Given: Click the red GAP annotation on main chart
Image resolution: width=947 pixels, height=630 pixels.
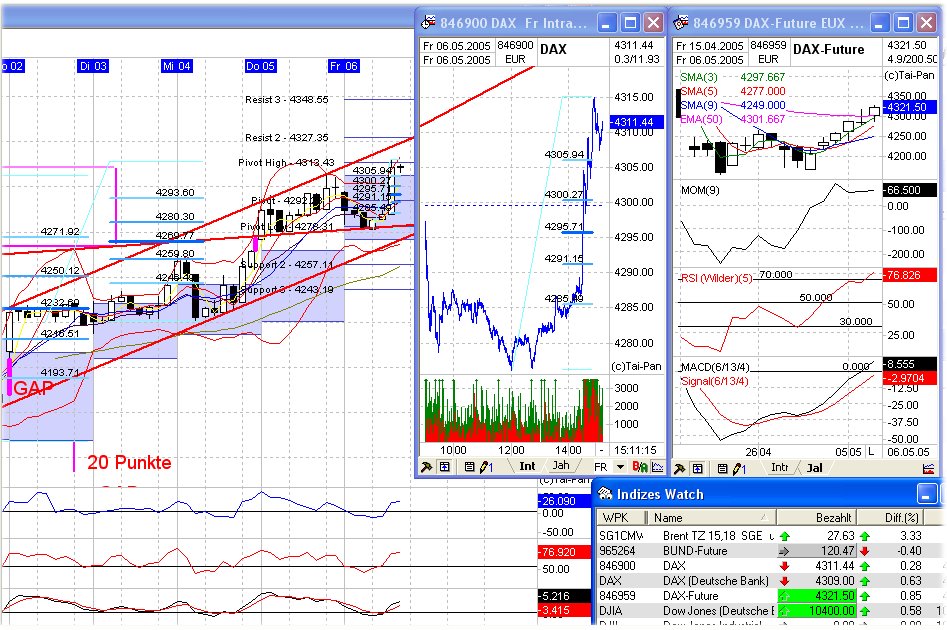Looking at the screenshot, I should (33, 388).
